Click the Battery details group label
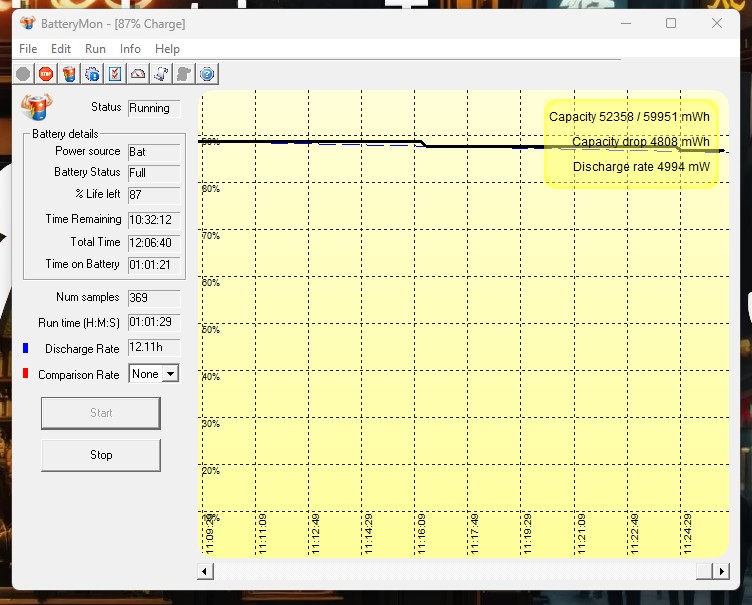752x605 pixels. (65, 134)
